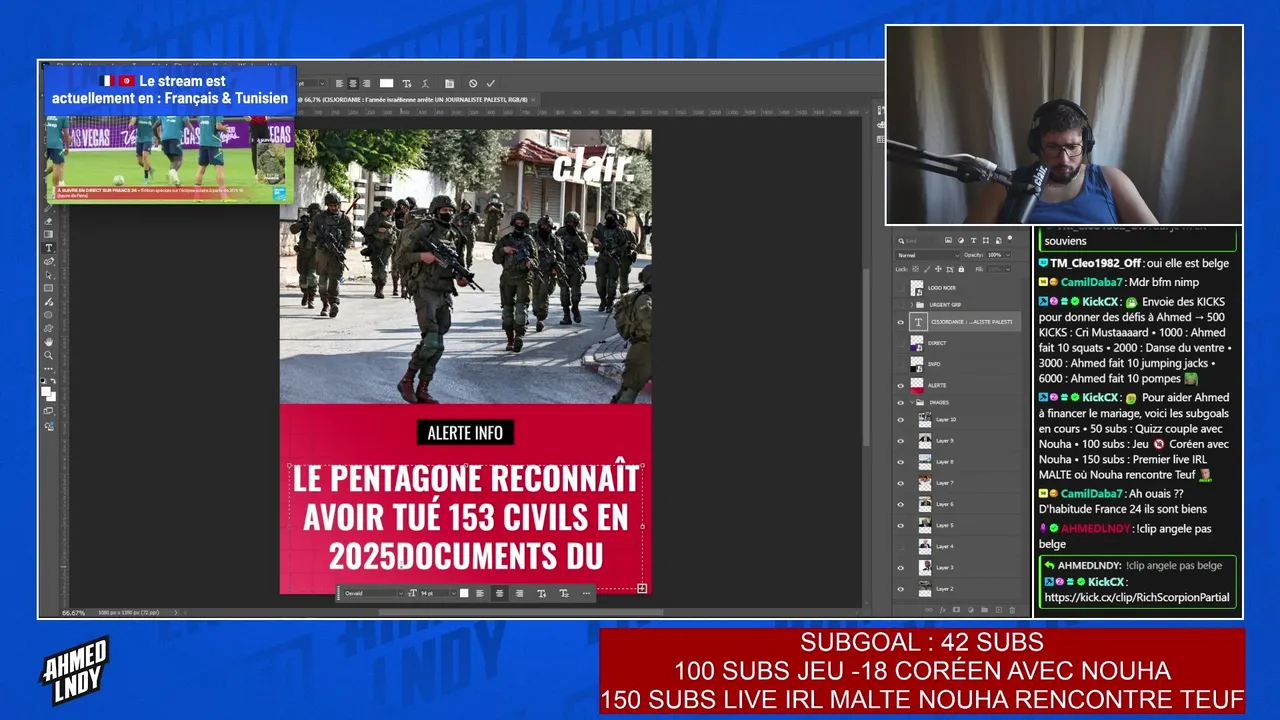
Task: Filter layers by type layers
Action: click(x=974, y=241)
